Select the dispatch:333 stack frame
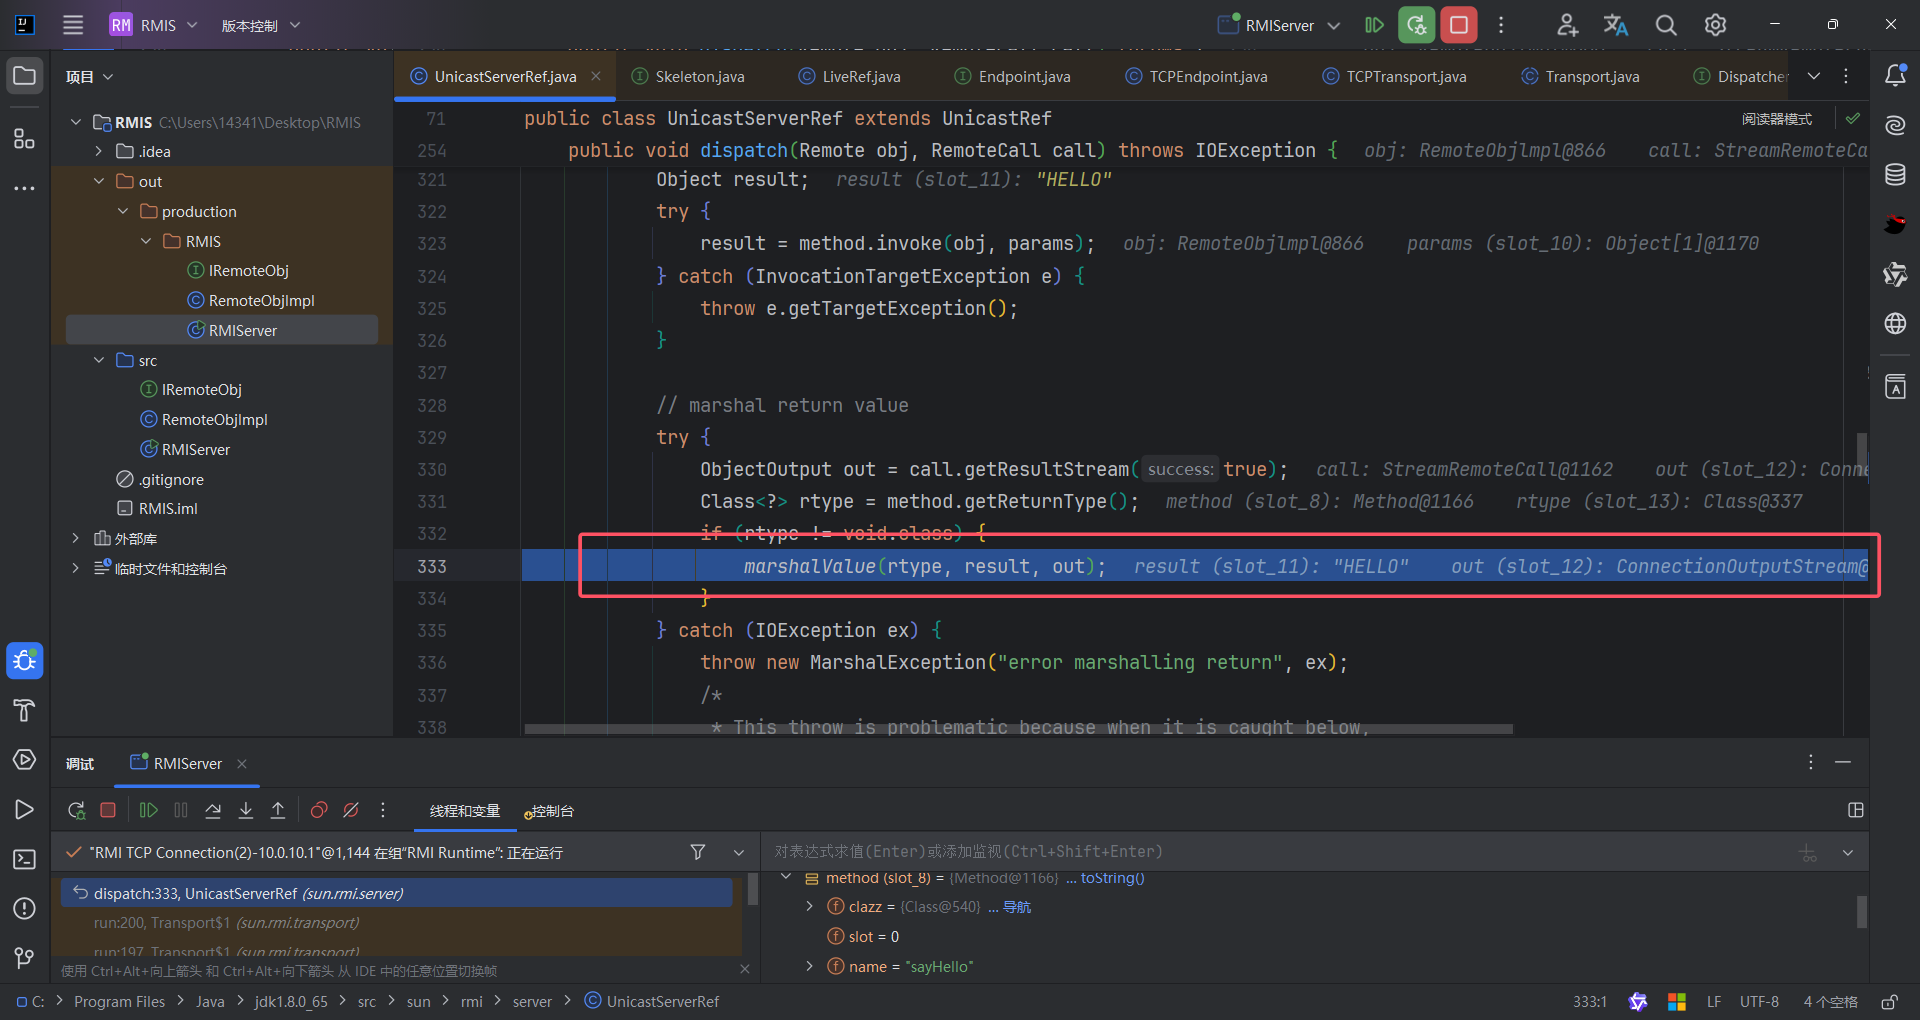1920x1020 pixels. pyautogui.click(x=397, y=893)
